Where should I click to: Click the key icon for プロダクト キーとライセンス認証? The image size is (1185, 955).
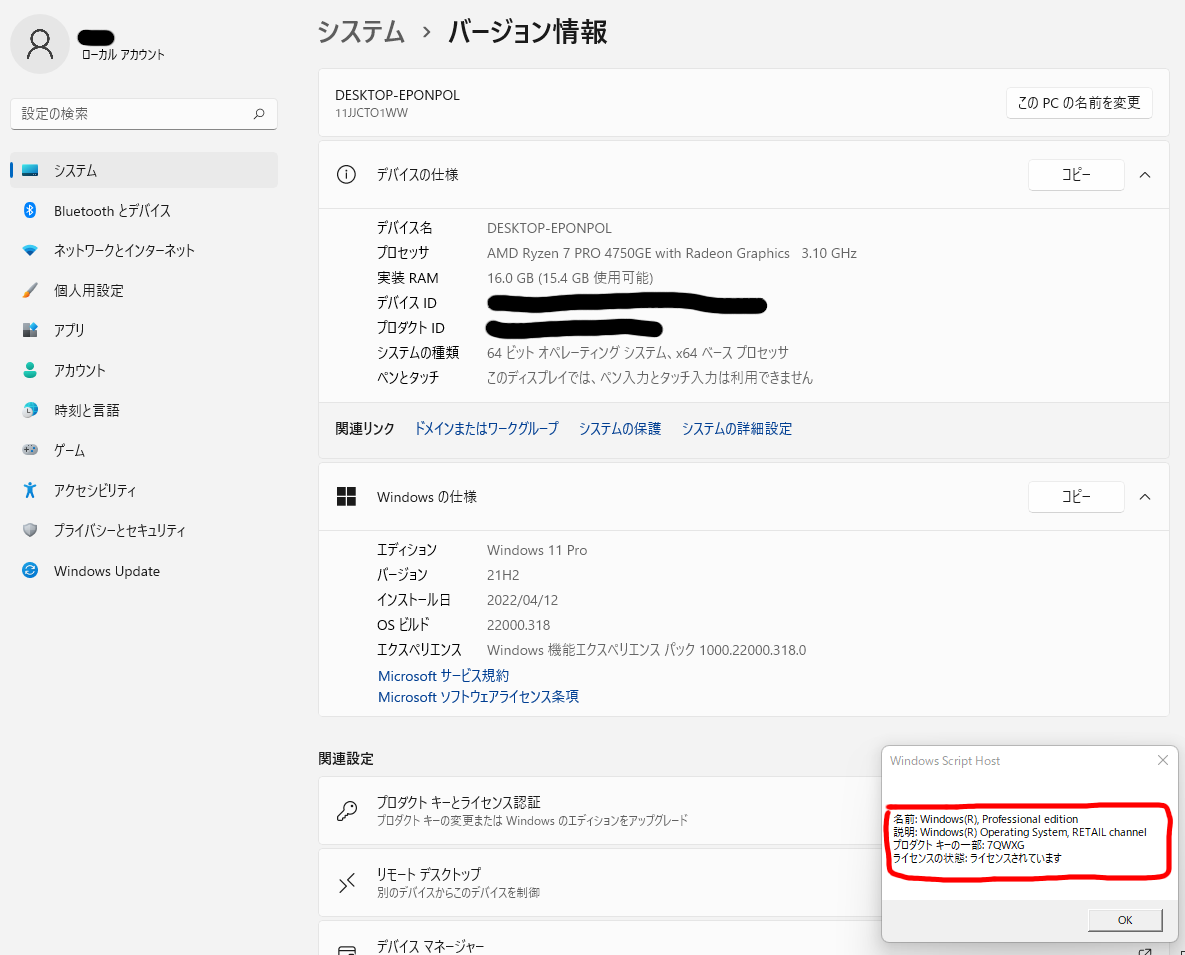click(347, 811)
